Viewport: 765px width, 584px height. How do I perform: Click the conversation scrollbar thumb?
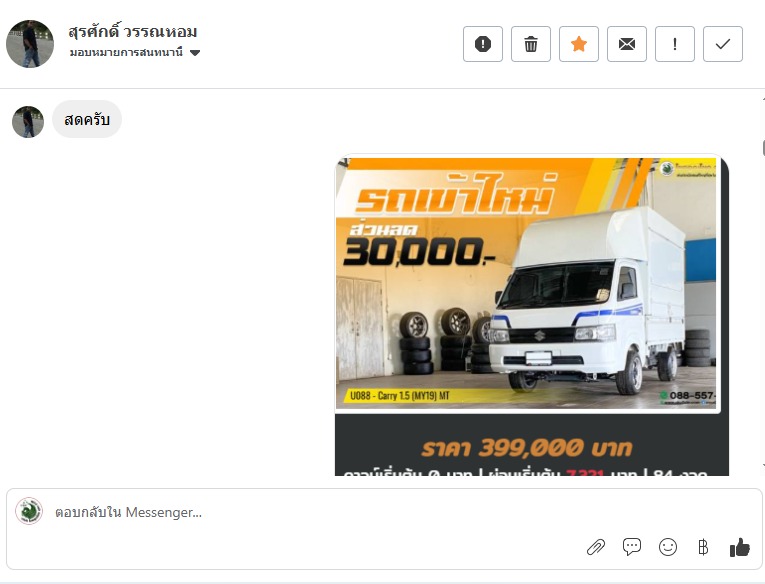(x=763, y=148)
